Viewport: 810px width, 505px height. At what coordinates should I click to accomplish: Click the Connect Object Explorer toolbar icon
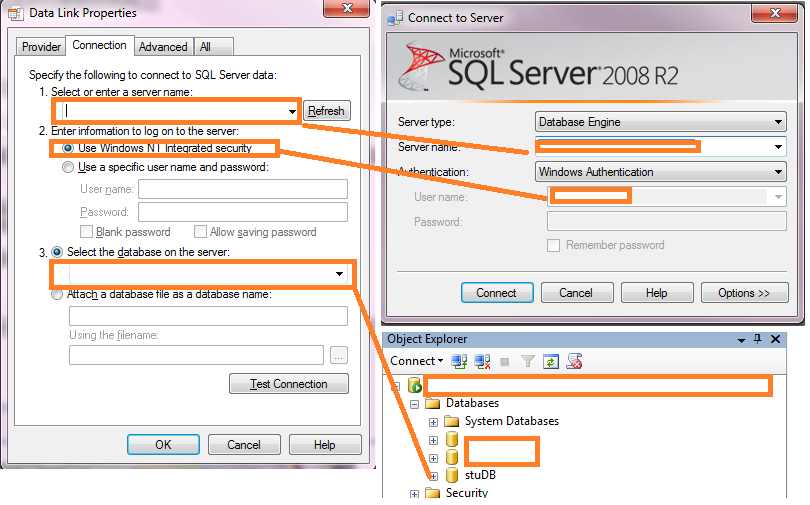pyautogui.click(x=459, y=361)
